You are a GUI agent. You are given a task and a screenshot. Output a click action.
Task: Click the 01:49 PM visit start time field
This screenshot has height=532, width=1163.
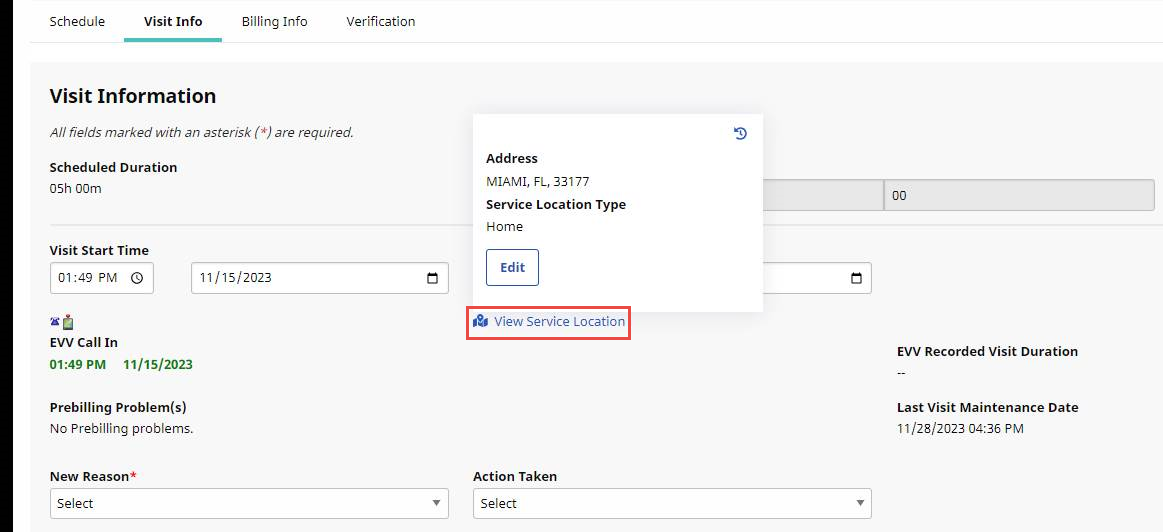pos(88,278)
